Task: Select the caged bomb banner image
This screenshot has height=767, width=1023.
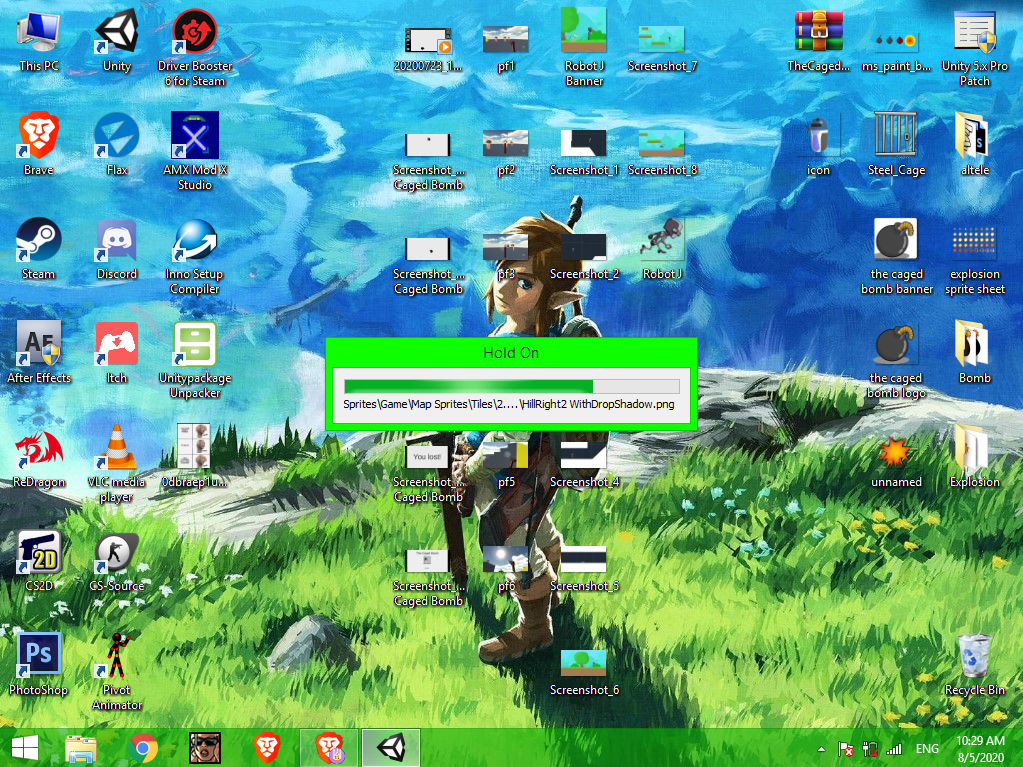Action: 896,256
